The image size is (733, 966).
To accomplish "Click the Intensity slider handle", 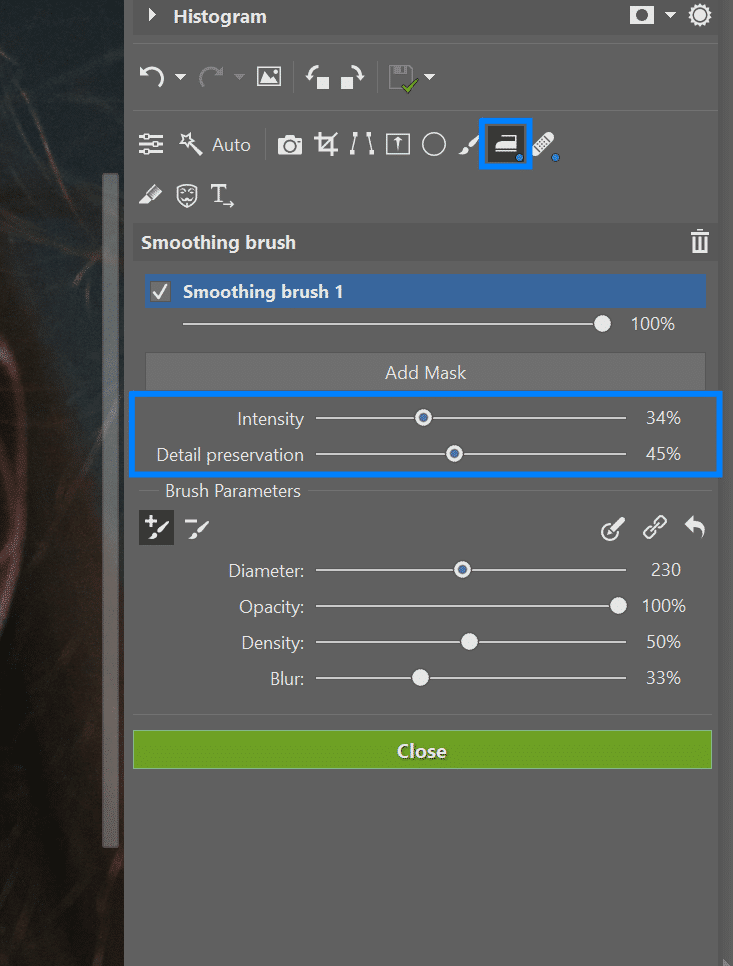I will point(424,418).
